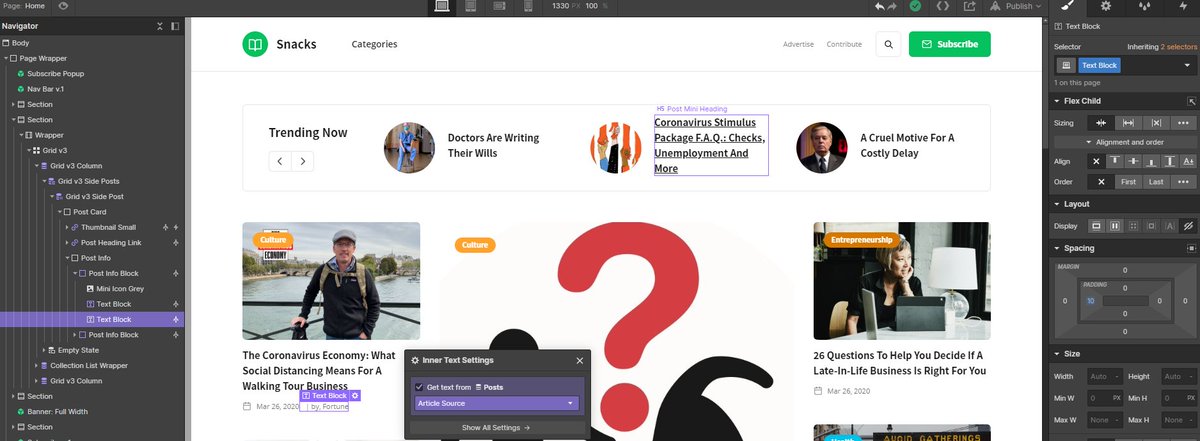Open the Style panel brush tab
The width and height of the screenshot is (1200, 441).
point(1067,6)
